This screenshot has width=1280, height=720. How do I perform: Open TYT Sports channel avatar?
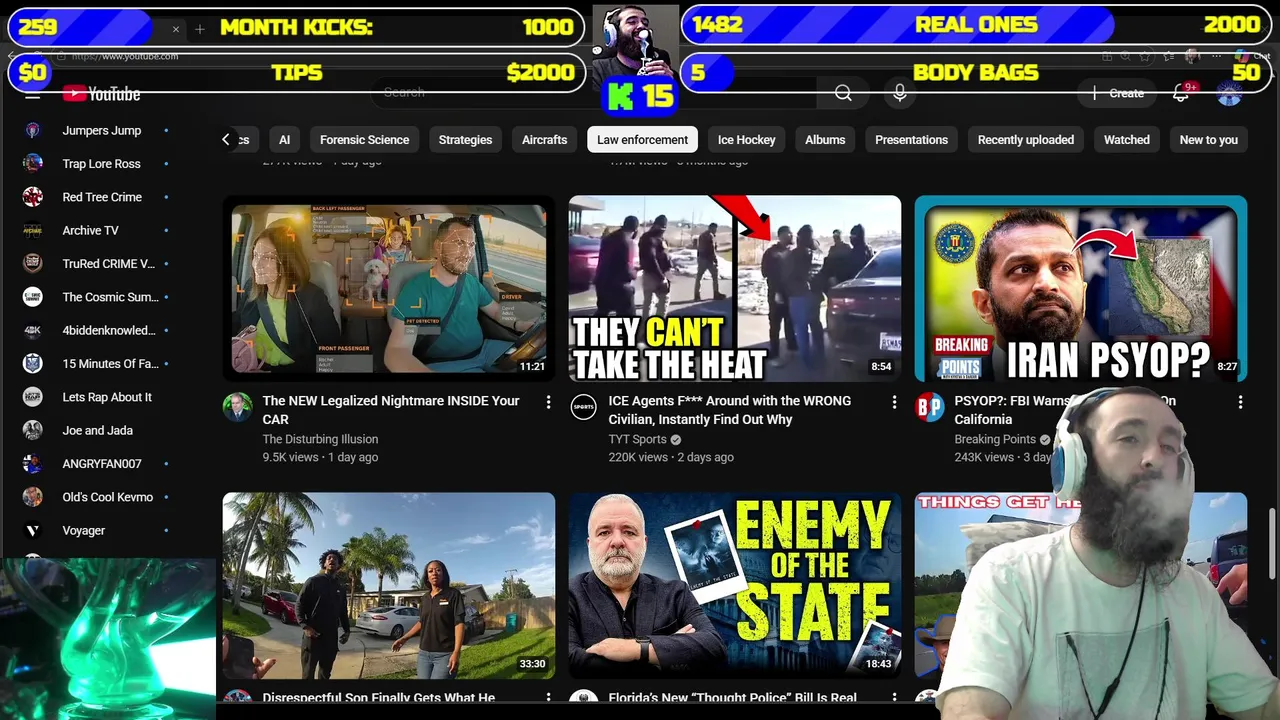point(583,407)
